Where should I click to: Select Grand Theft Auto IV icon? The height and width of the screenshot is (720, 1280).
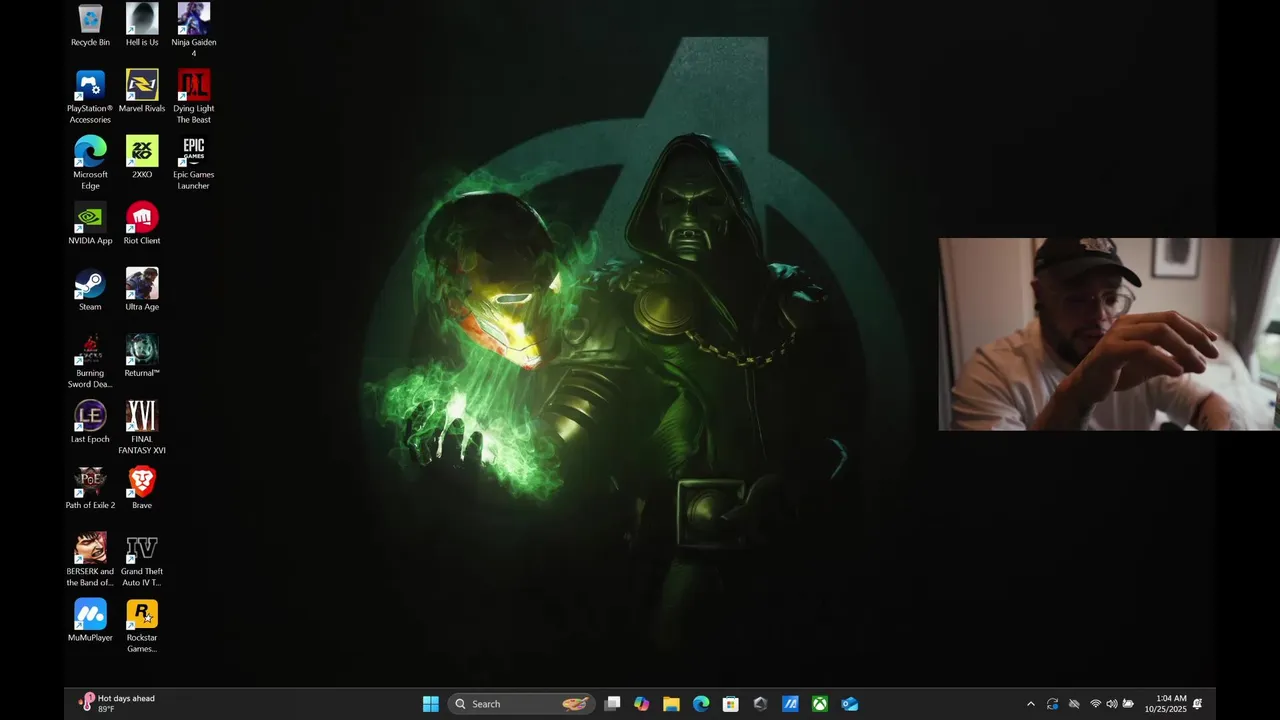point(142,559)
